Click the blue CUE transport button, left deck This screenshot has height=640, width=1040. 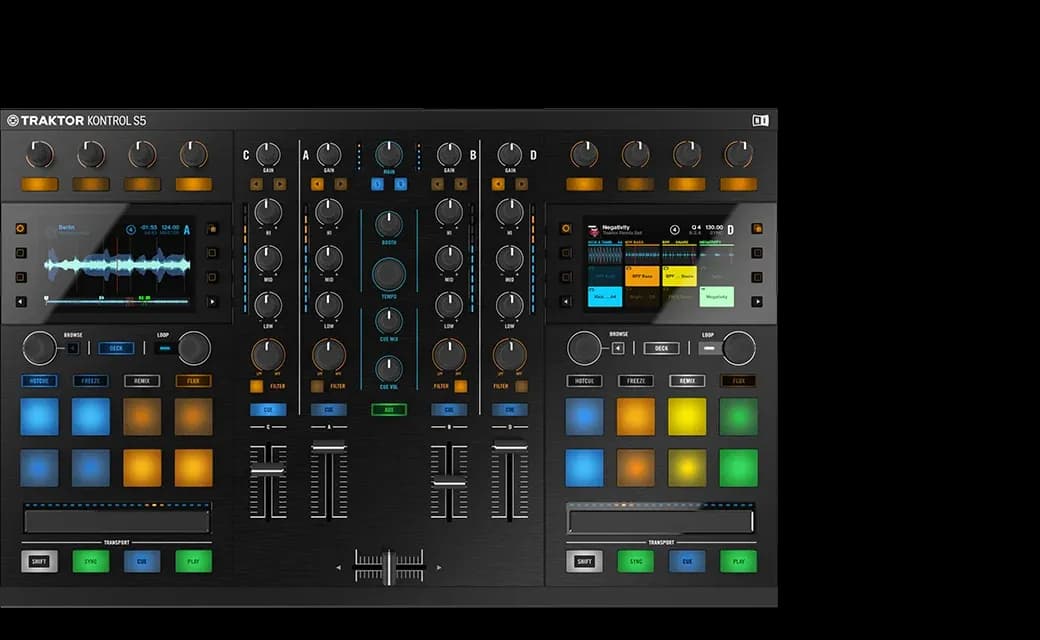click(142, 561)
